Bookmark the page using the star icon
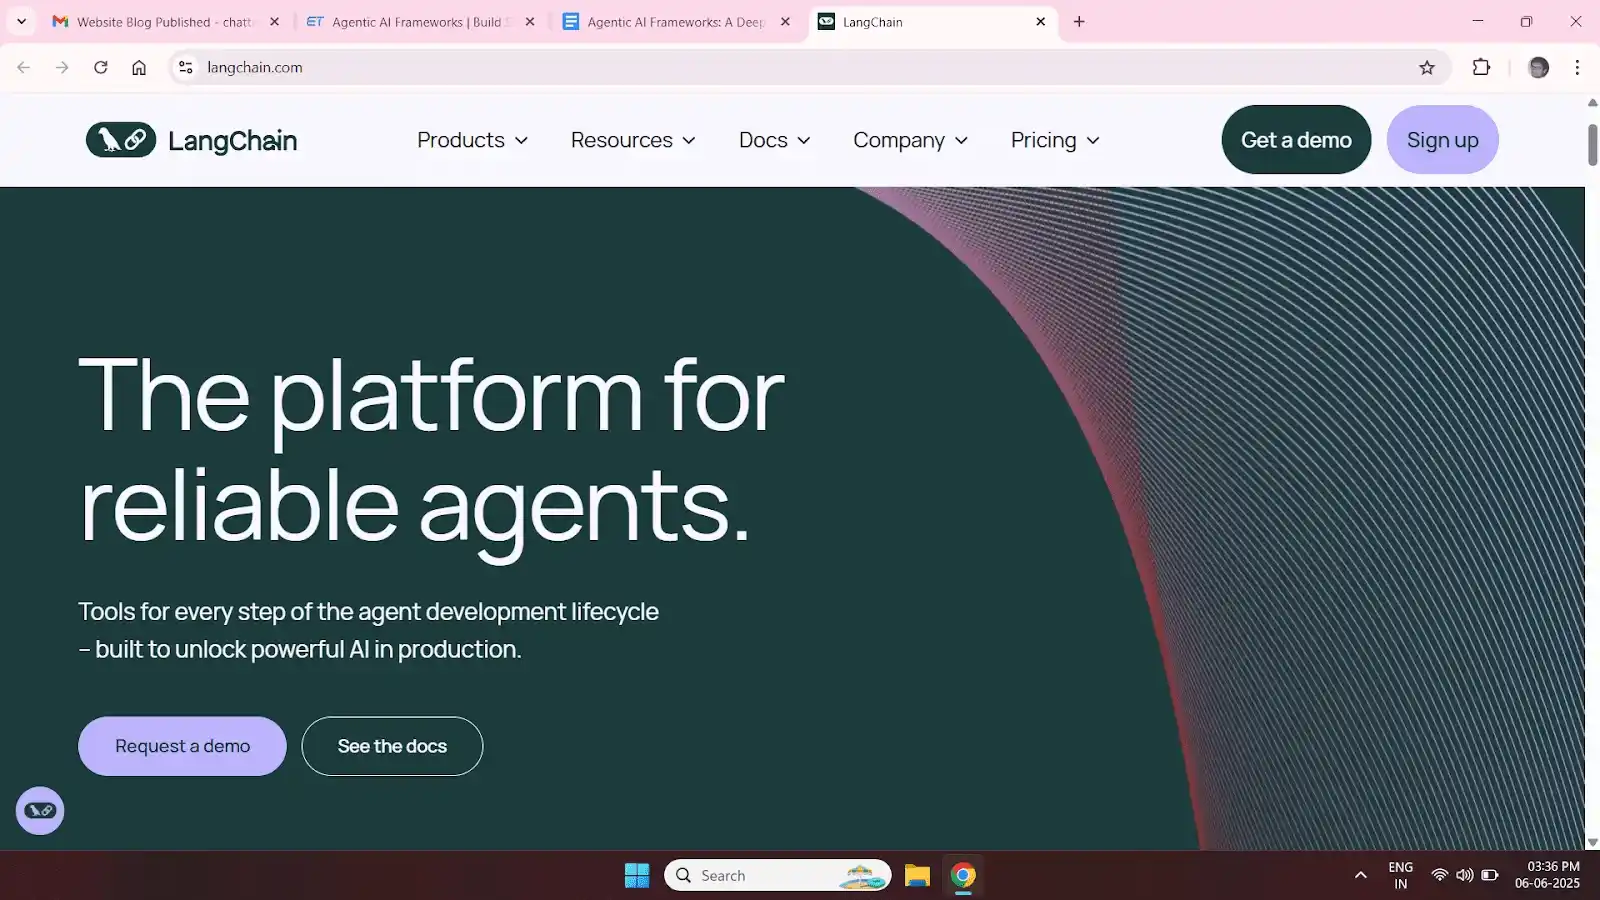The width and height of the screenshot is (1600, 900). [x=1429, y=67]
